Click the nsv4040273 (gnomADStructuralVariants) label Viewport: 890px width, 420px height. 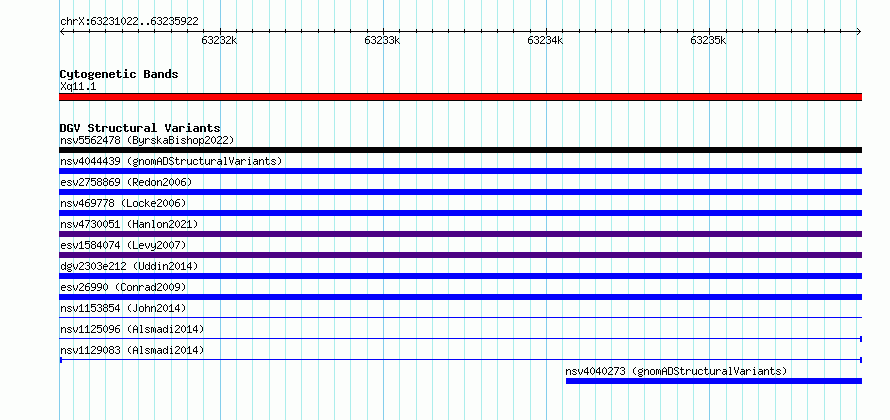click(x=676, y=371)
